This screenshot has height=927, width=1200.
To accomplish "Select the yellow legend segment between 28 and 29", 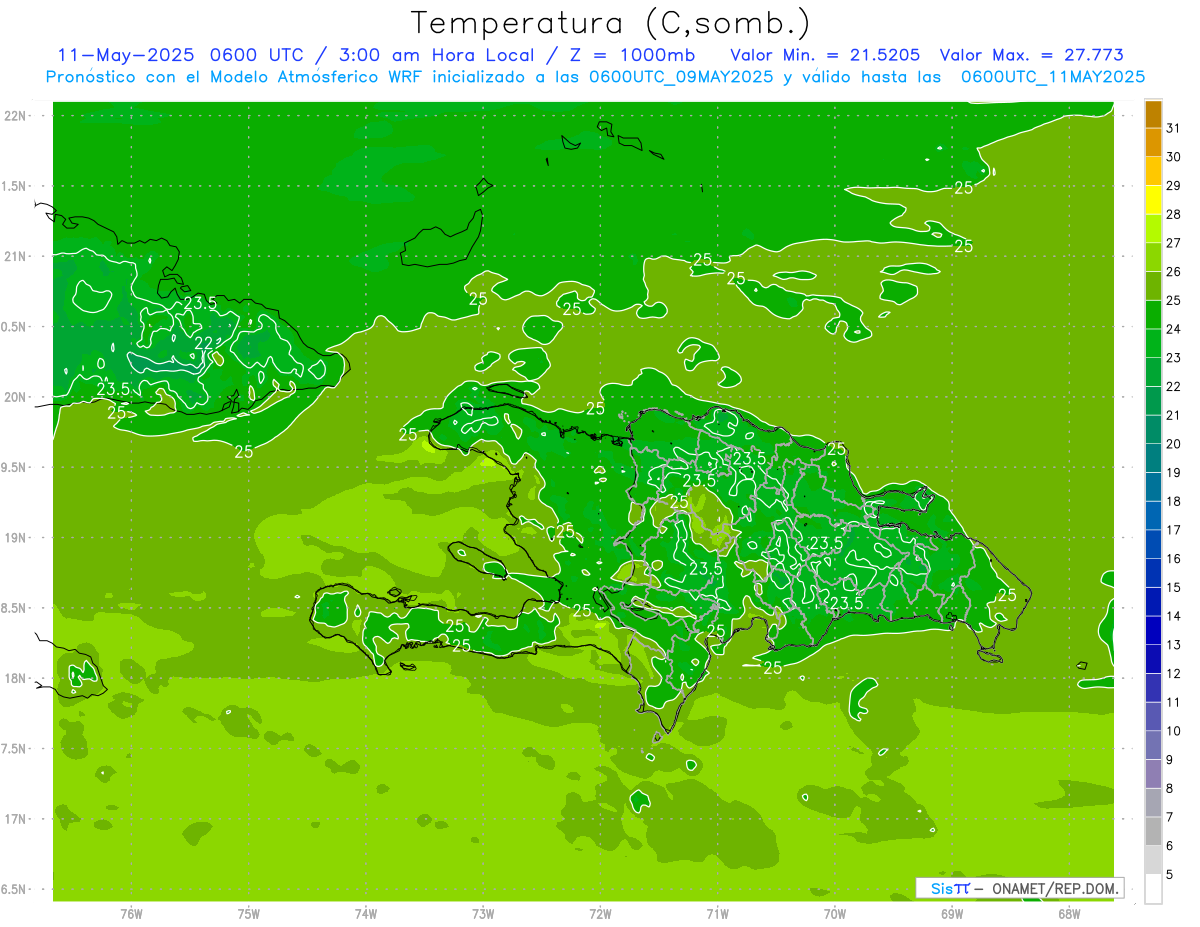I will pos(1153,200).
